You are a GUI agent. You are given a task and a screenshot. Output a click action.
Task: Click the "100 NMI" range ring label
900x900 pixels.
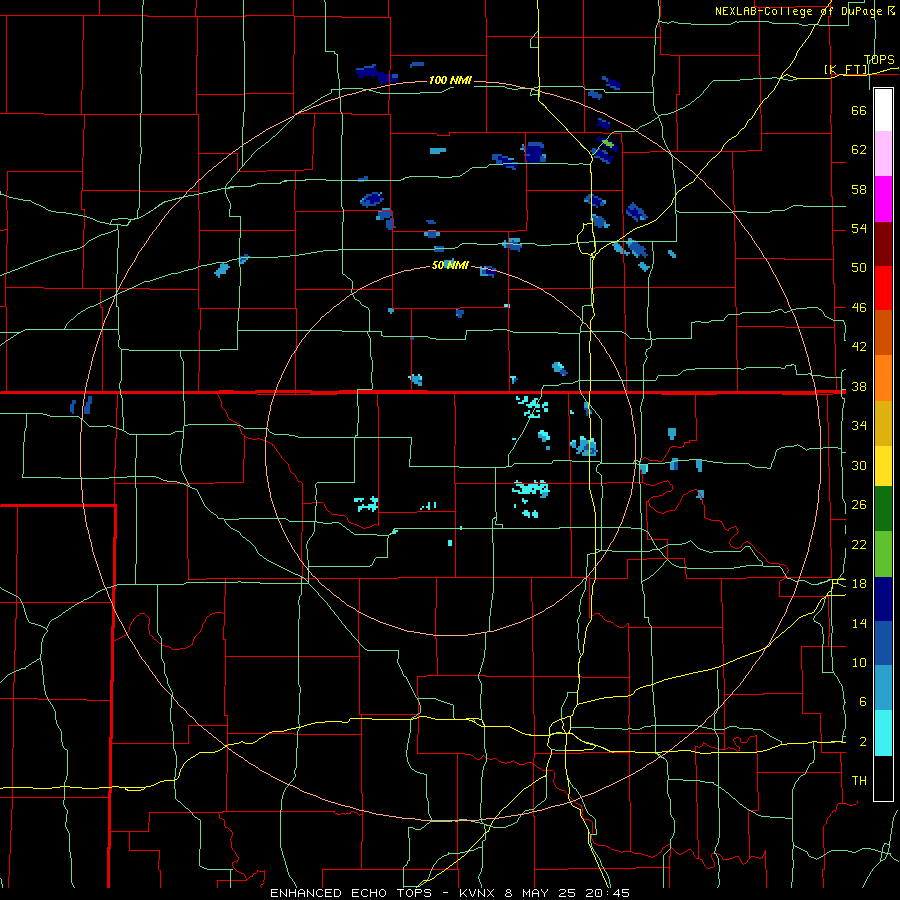click(x=450, y=80)
